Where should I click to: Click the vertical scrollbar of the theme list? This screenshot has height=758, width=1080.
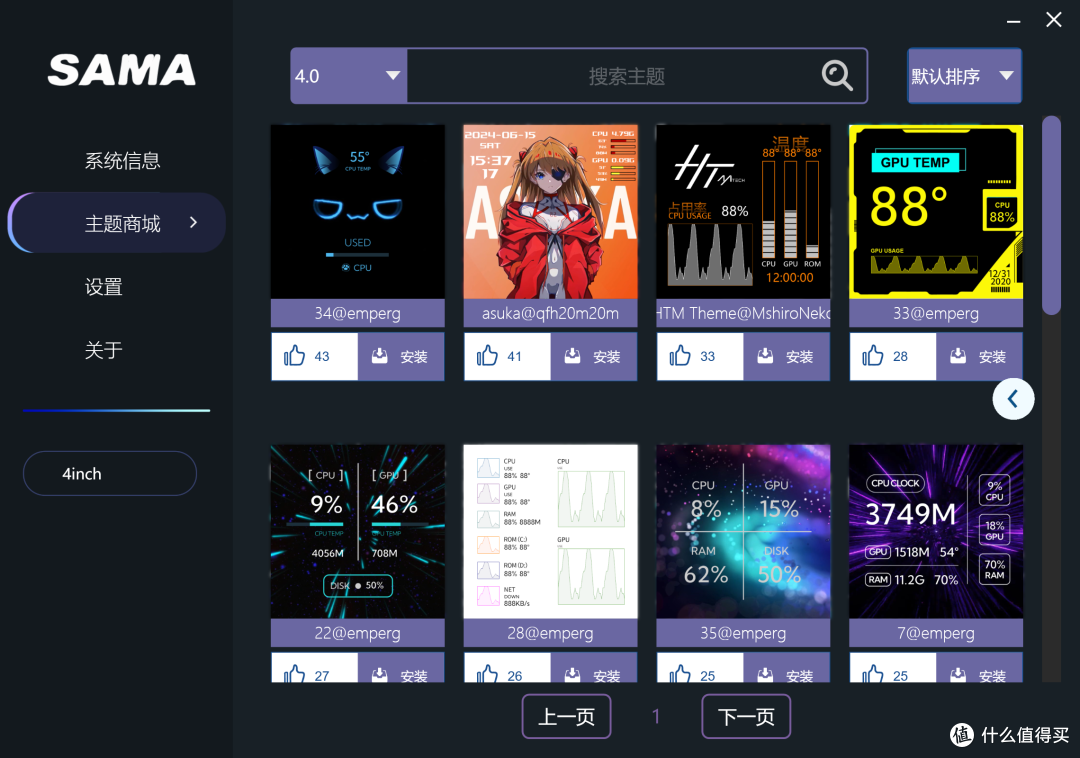pyautogui.click(x=1051, y=215)
